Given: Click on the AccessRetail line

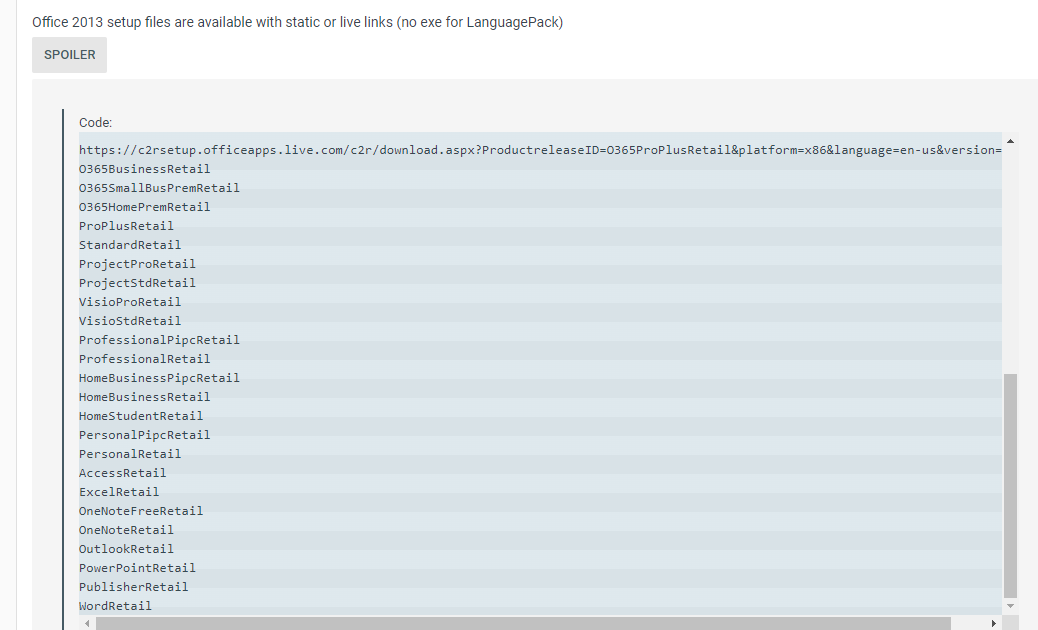Looking at the screenshot, I should (123, 473).
